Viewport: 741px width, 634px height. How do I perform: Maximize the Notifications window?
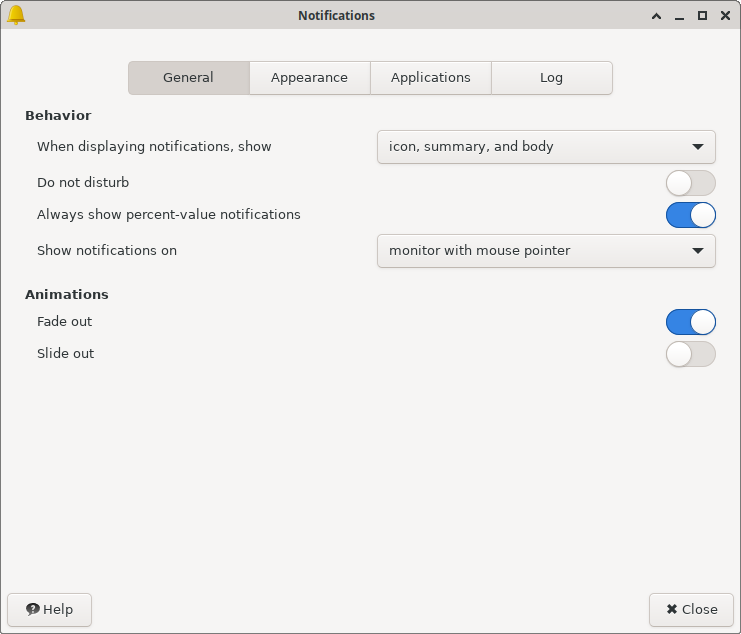(x=703, y=16)
